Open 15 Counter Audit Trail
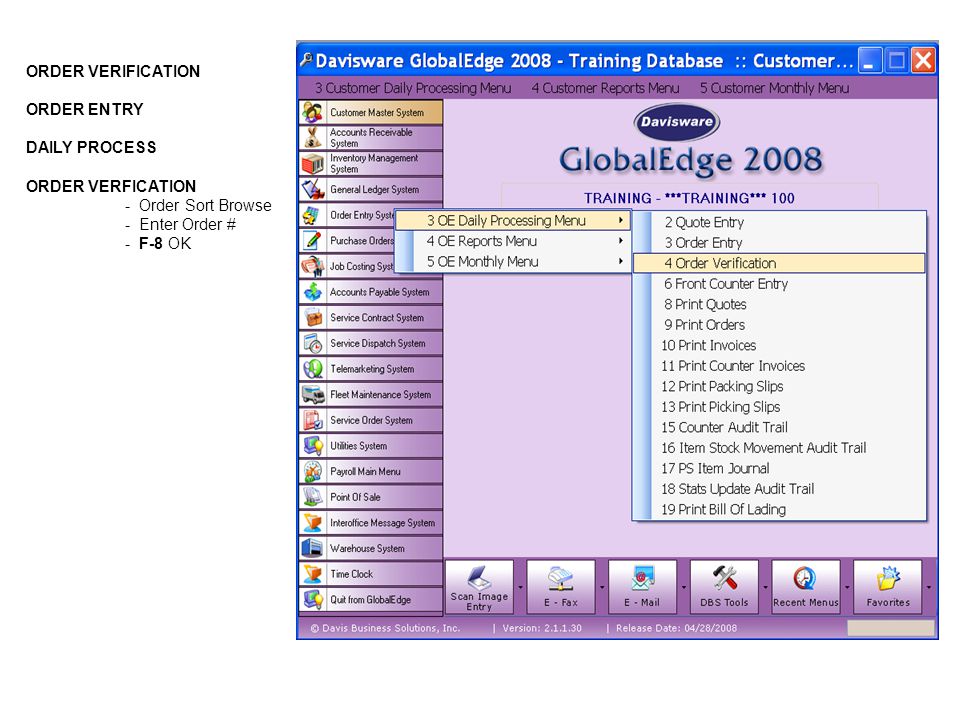 [x=779, y=427]
